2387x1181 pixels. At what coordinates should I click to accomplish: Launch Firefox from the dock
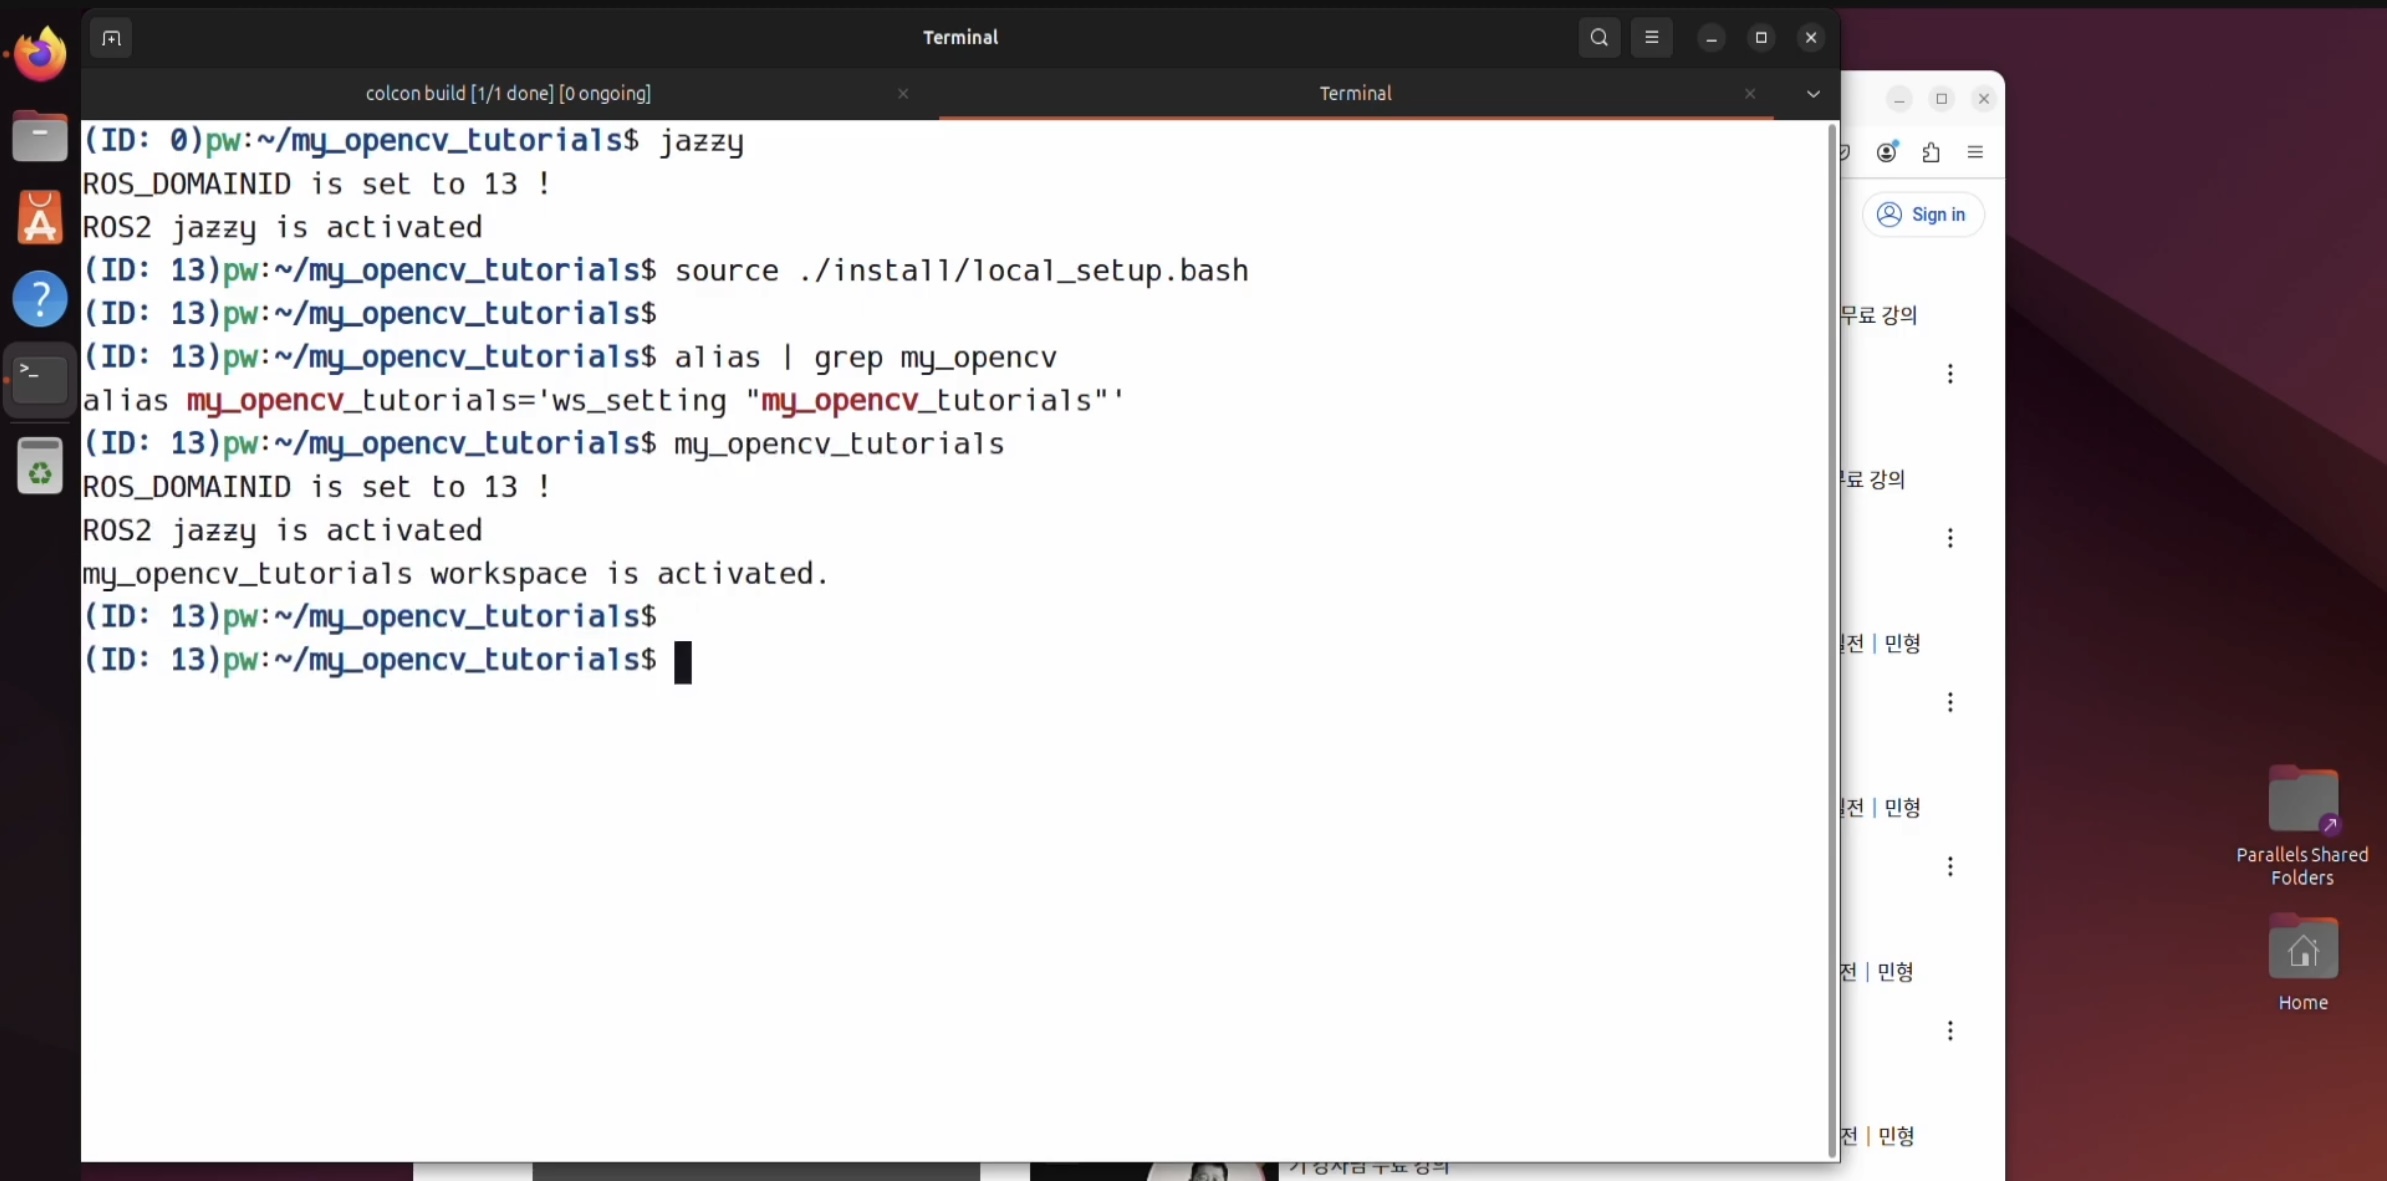point(40,54)
